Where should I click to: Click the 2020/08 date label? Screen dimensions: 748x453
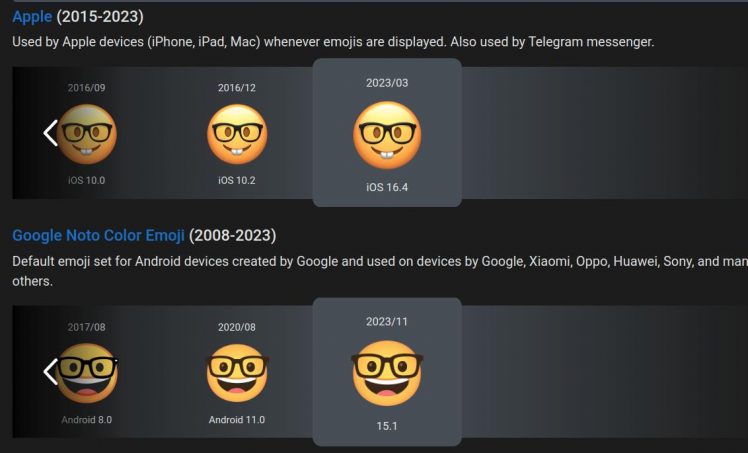pyautogui.click(x=237, y=327)
